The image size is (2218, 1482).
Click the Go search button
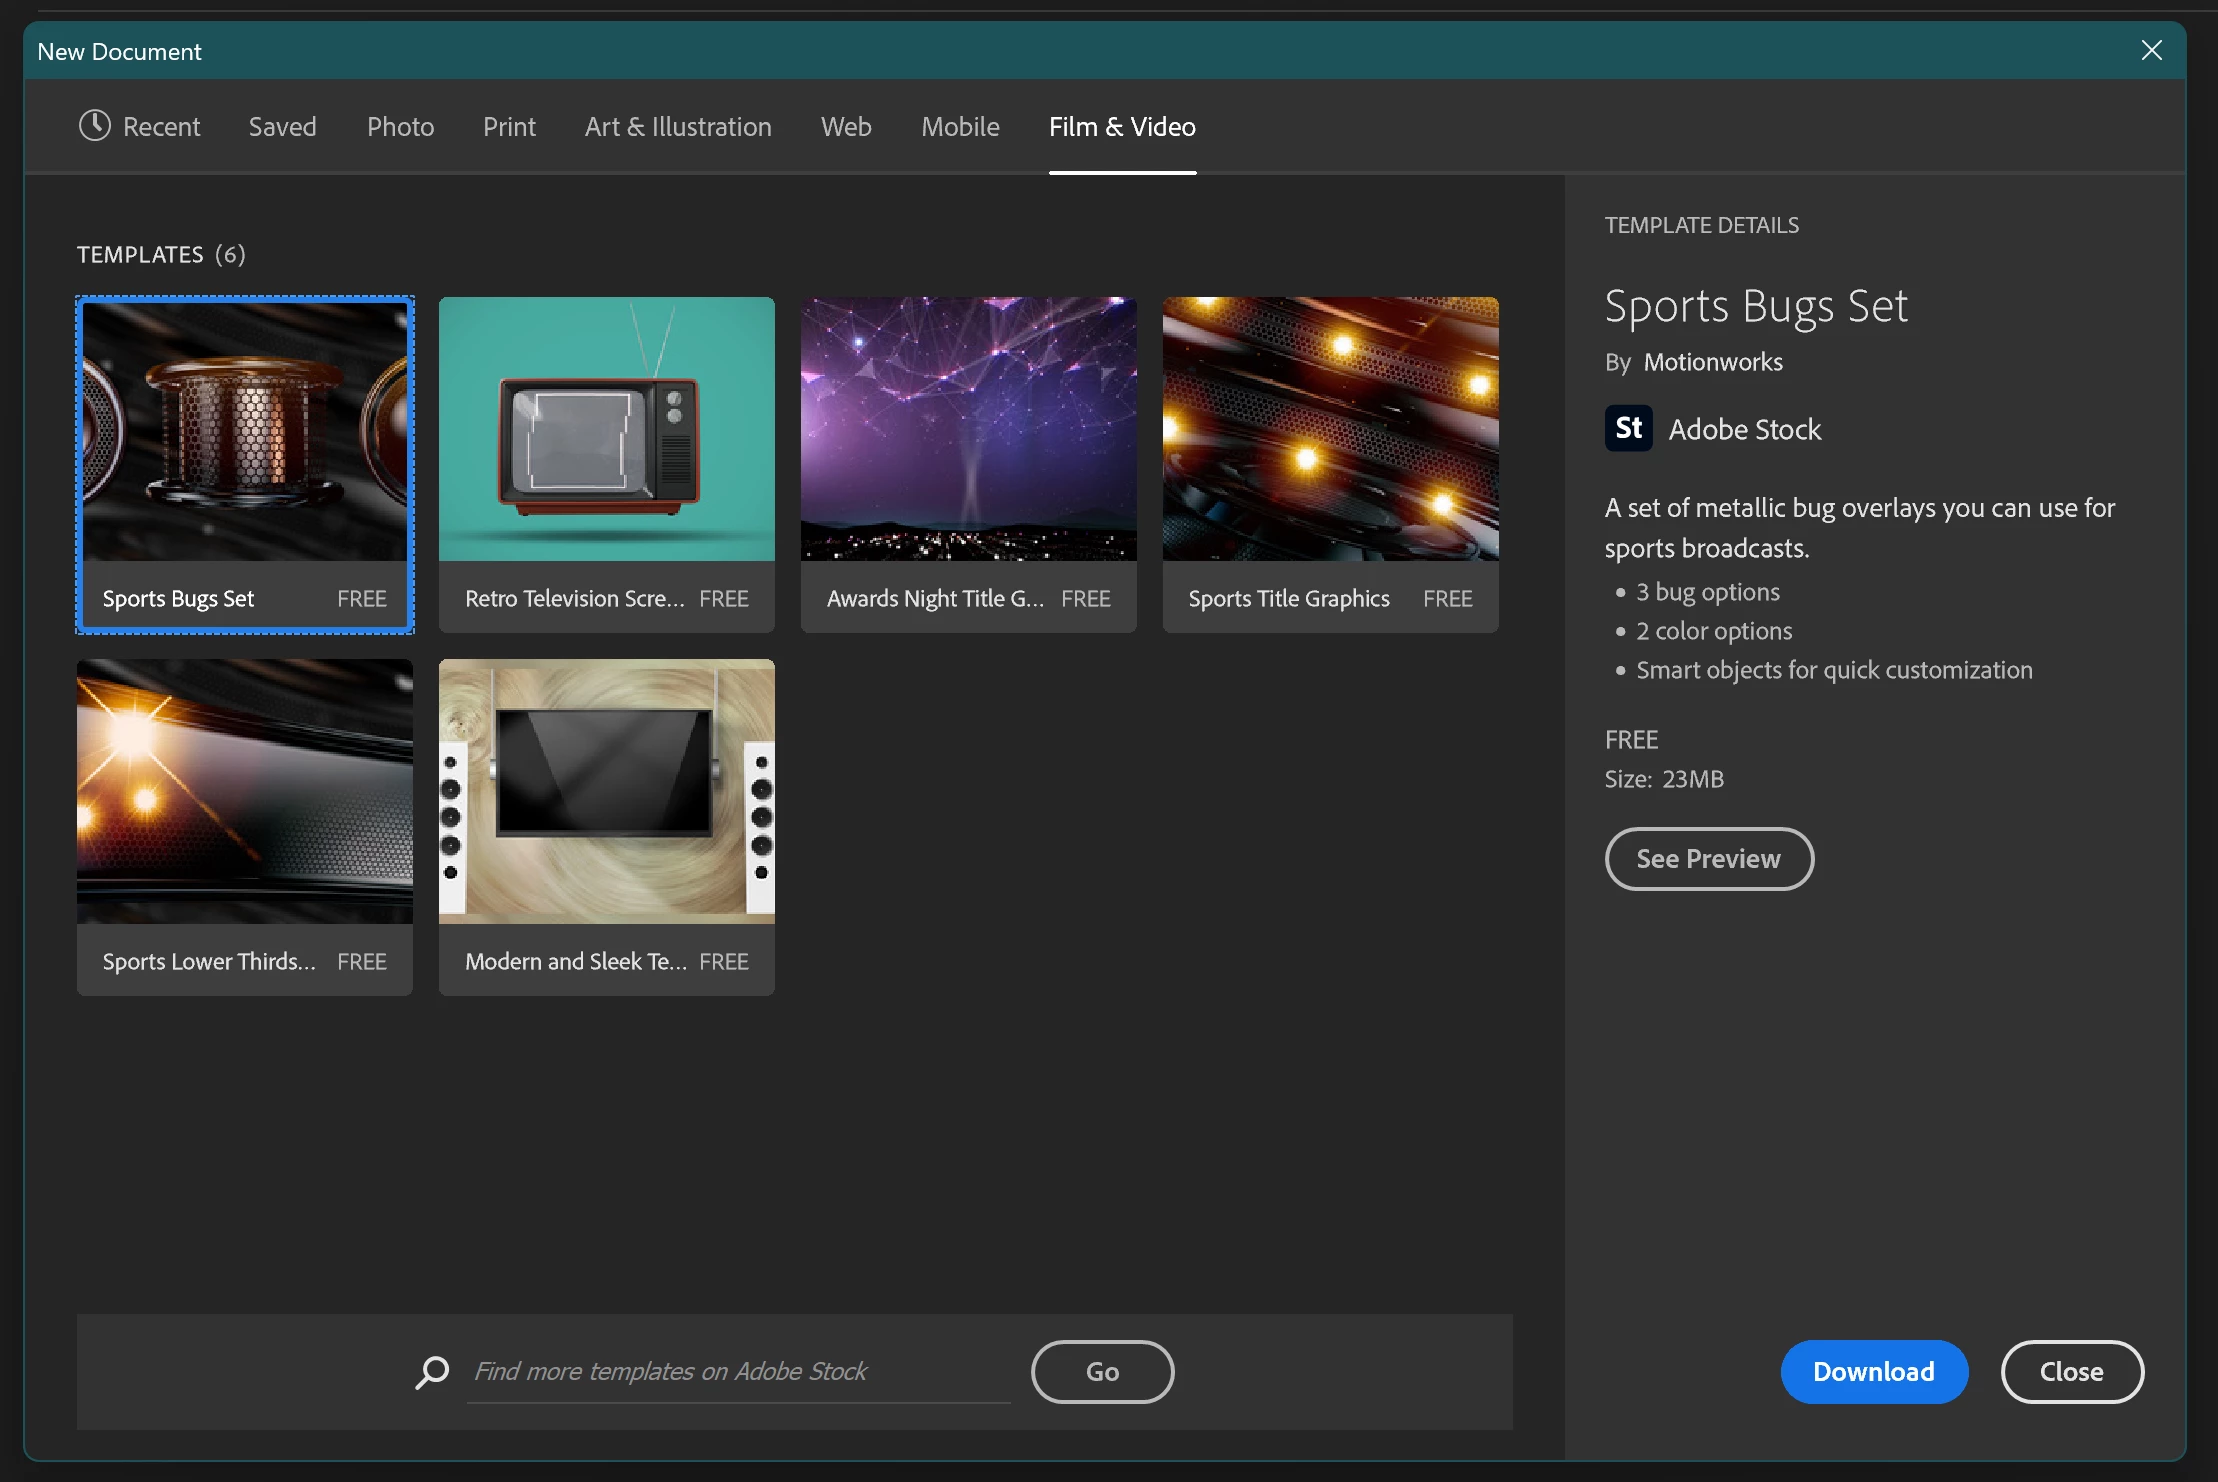click(x=1102, y=1372)
